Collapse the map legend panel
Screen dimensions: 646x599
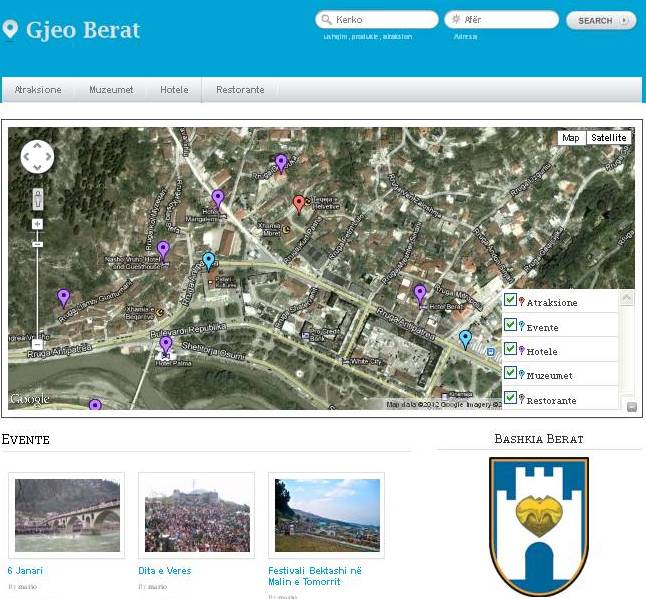tap(632, 405)
